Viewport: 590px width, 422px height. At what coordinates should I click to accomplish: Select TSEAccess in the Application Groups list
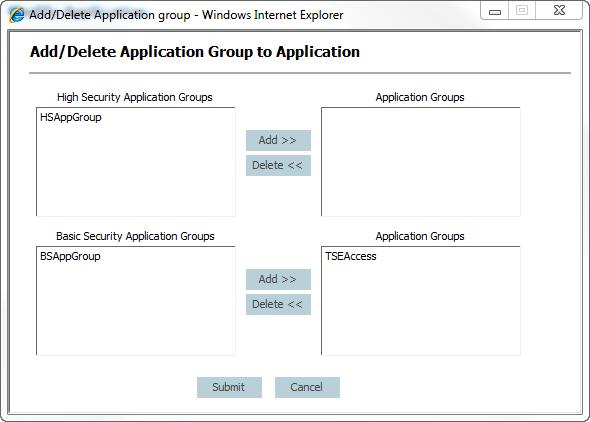(x=351, y=257)
